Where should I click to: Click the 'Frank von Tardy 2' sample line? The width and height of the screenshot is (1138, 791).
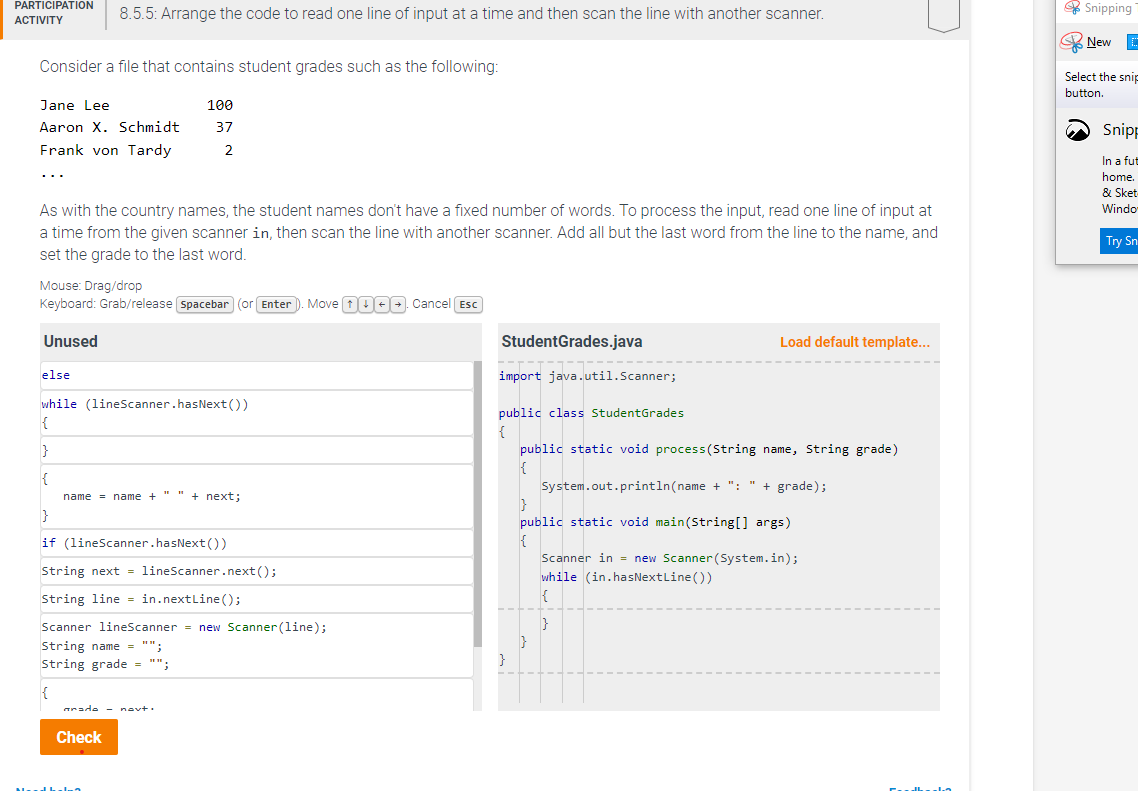pos(136,150)
